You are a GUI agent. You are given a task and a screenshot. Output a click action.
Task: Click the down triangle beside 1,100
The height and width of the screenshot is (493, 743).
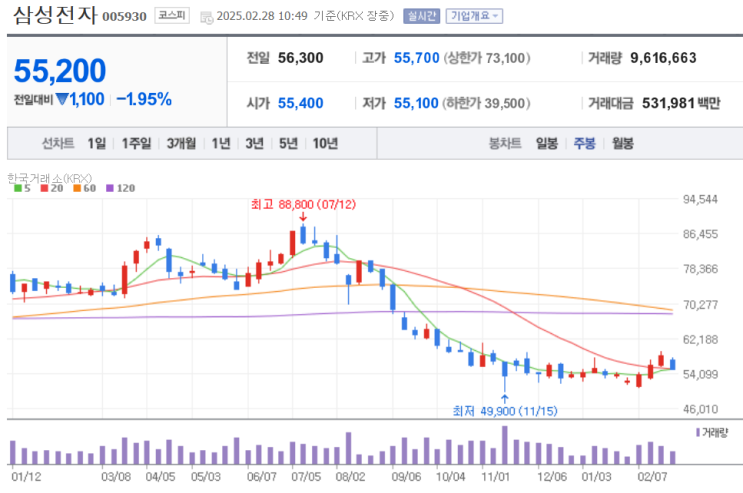(62, 99)
